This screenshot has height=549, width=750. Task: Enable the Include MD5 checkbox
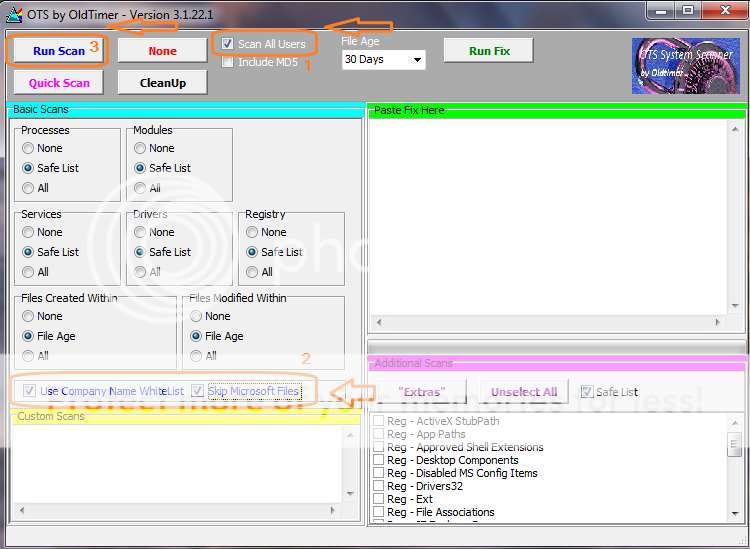click(228, 62)
